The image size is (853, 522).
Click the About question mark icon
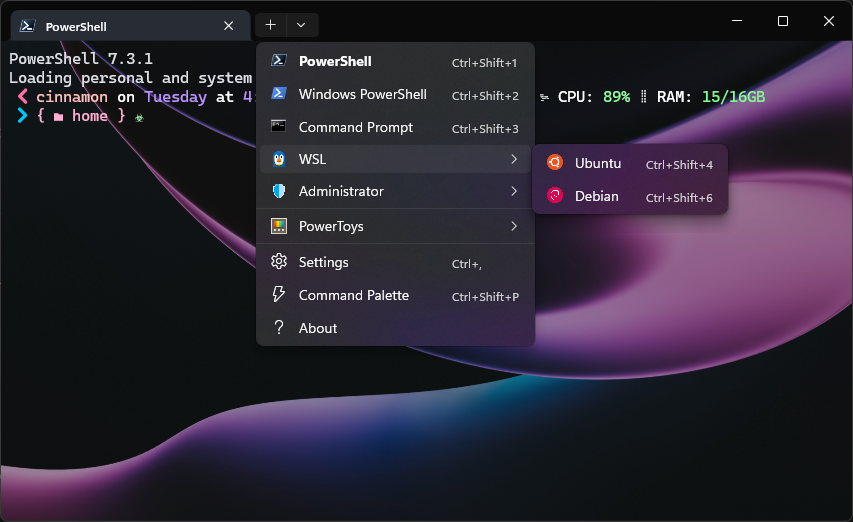(x=279, y=327)
